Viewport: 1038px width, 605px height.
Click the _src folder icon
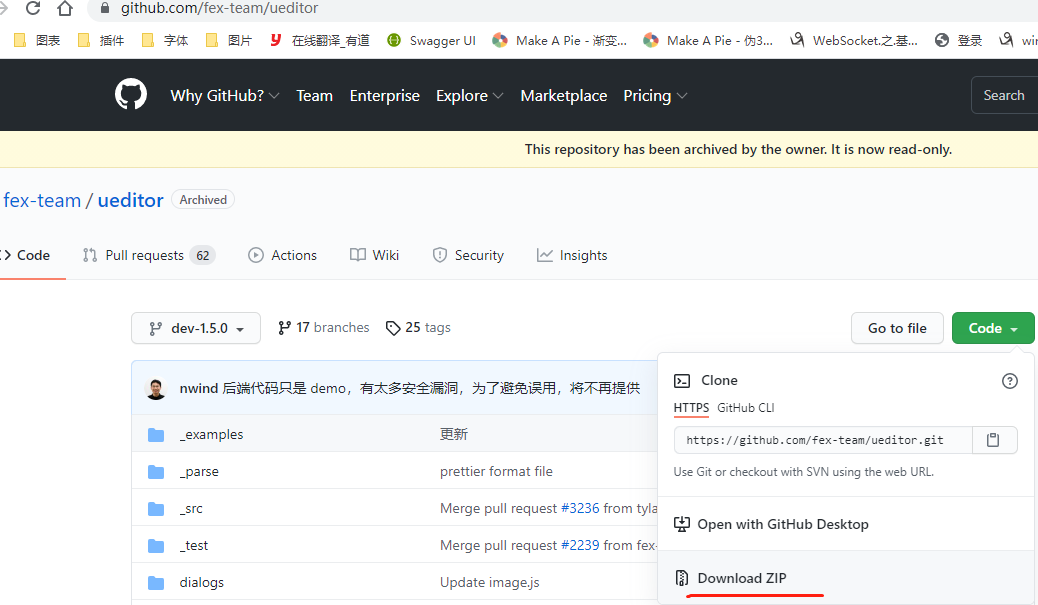tap(156, 509)
